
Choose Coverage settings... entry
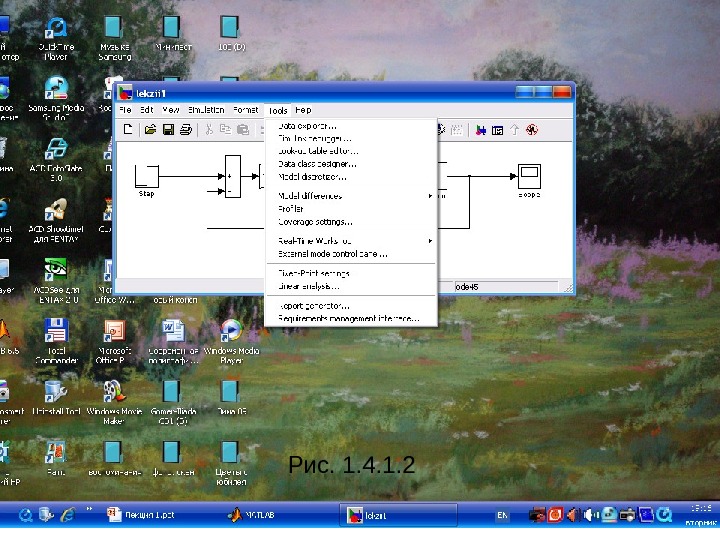point(351,222)
